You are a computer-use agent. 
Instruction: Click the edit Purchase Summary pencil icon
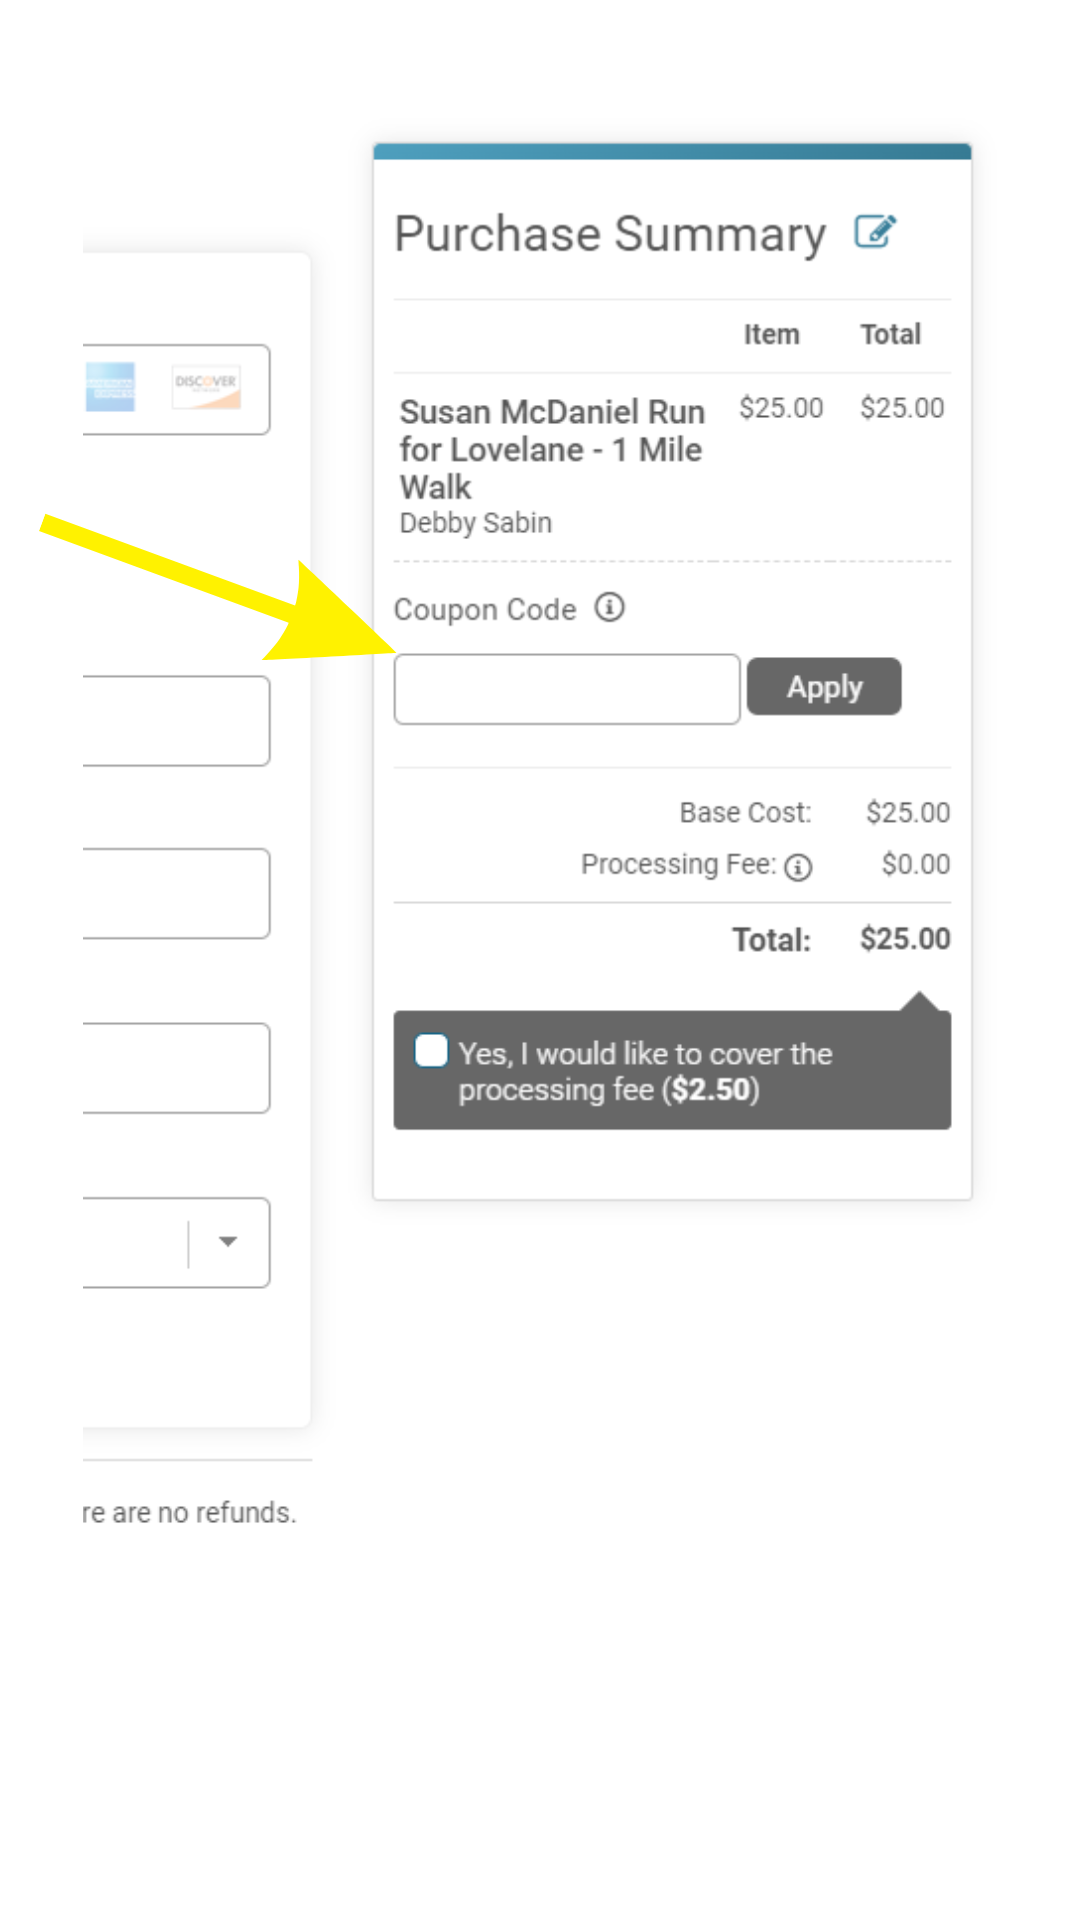point(875,232)
